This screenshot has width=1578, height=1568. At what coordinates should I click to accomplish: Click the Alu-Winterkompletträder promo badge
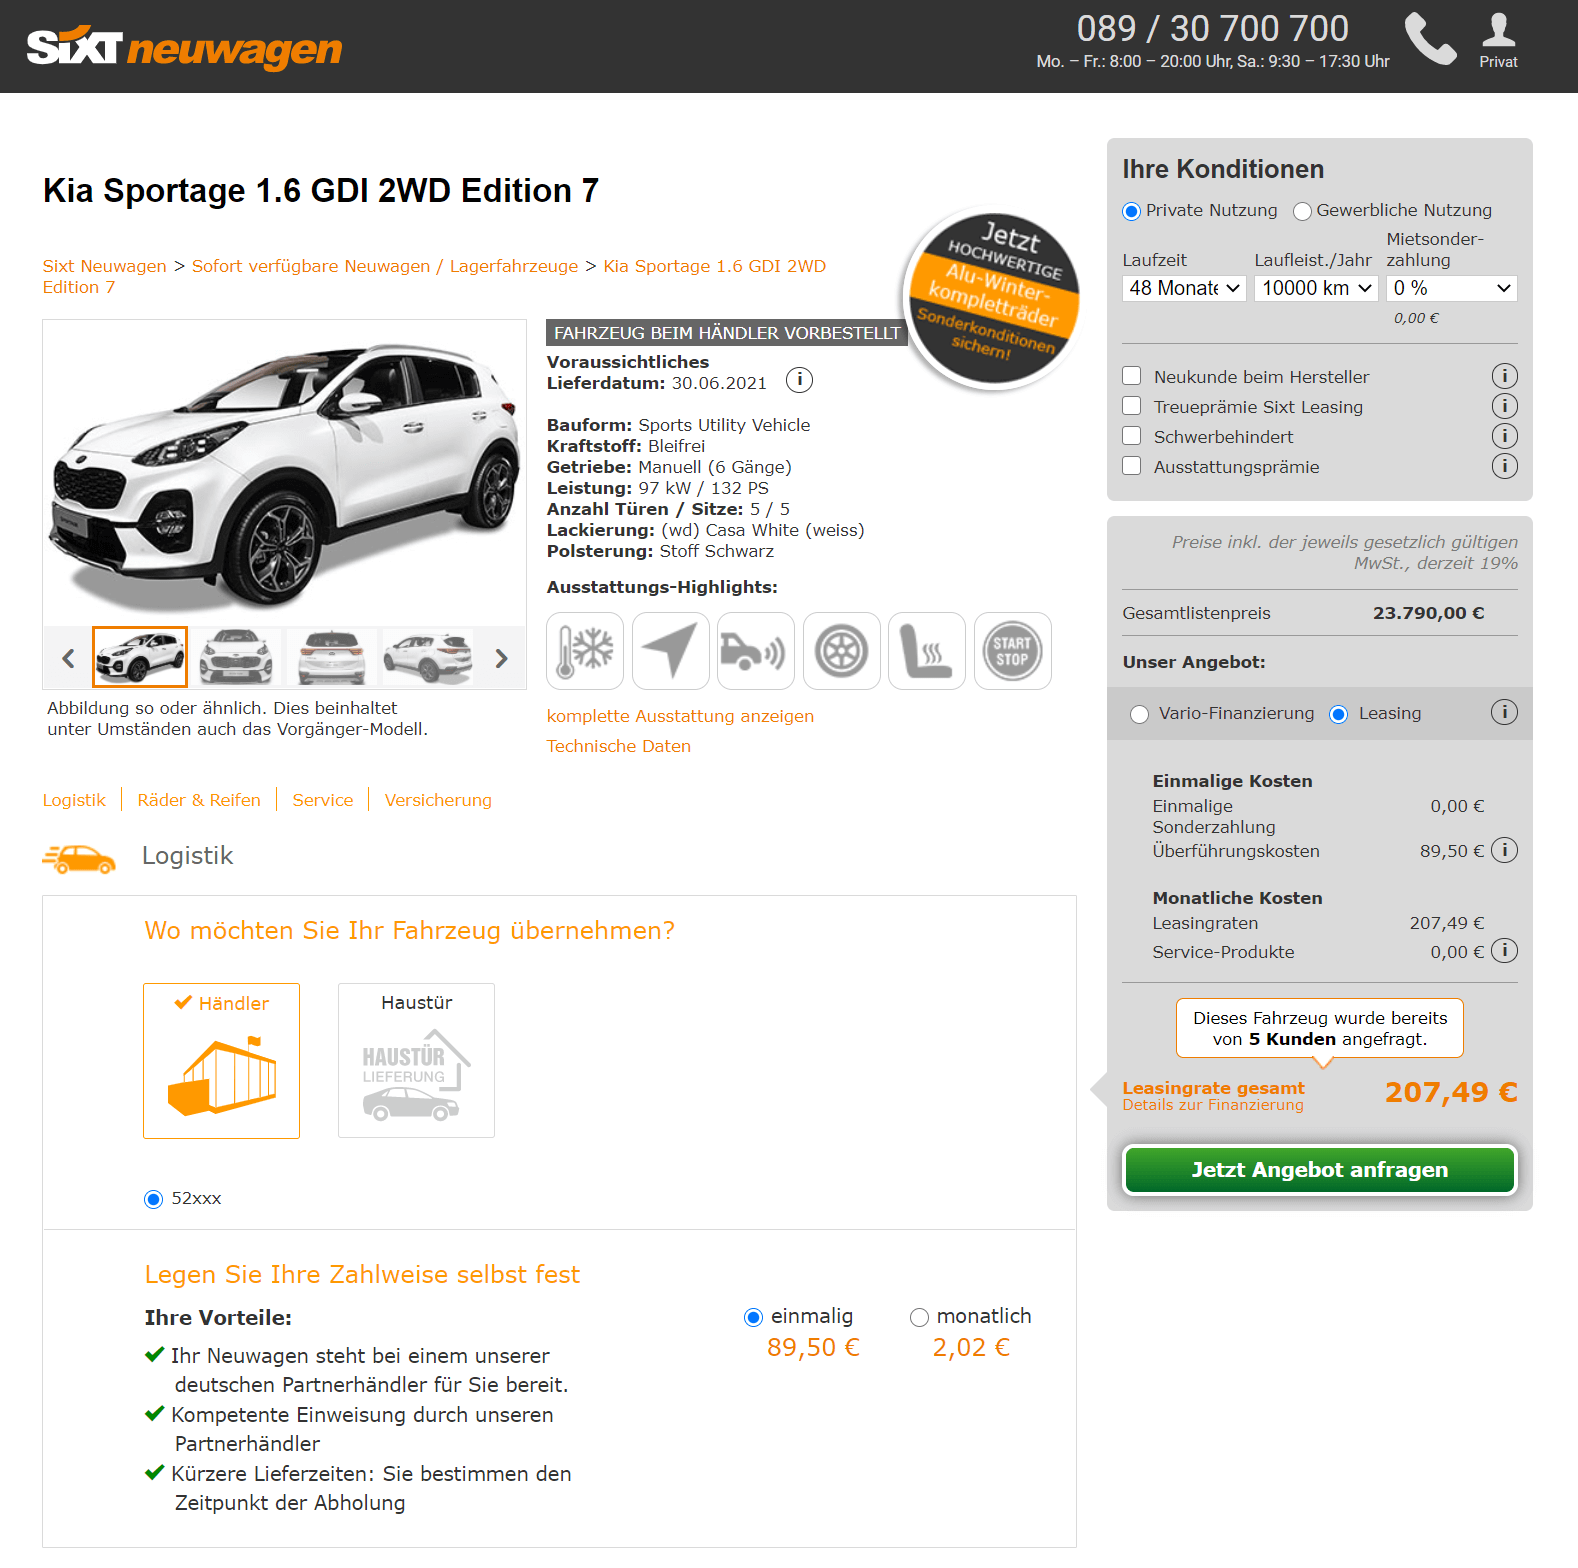[x=993, y=298]
